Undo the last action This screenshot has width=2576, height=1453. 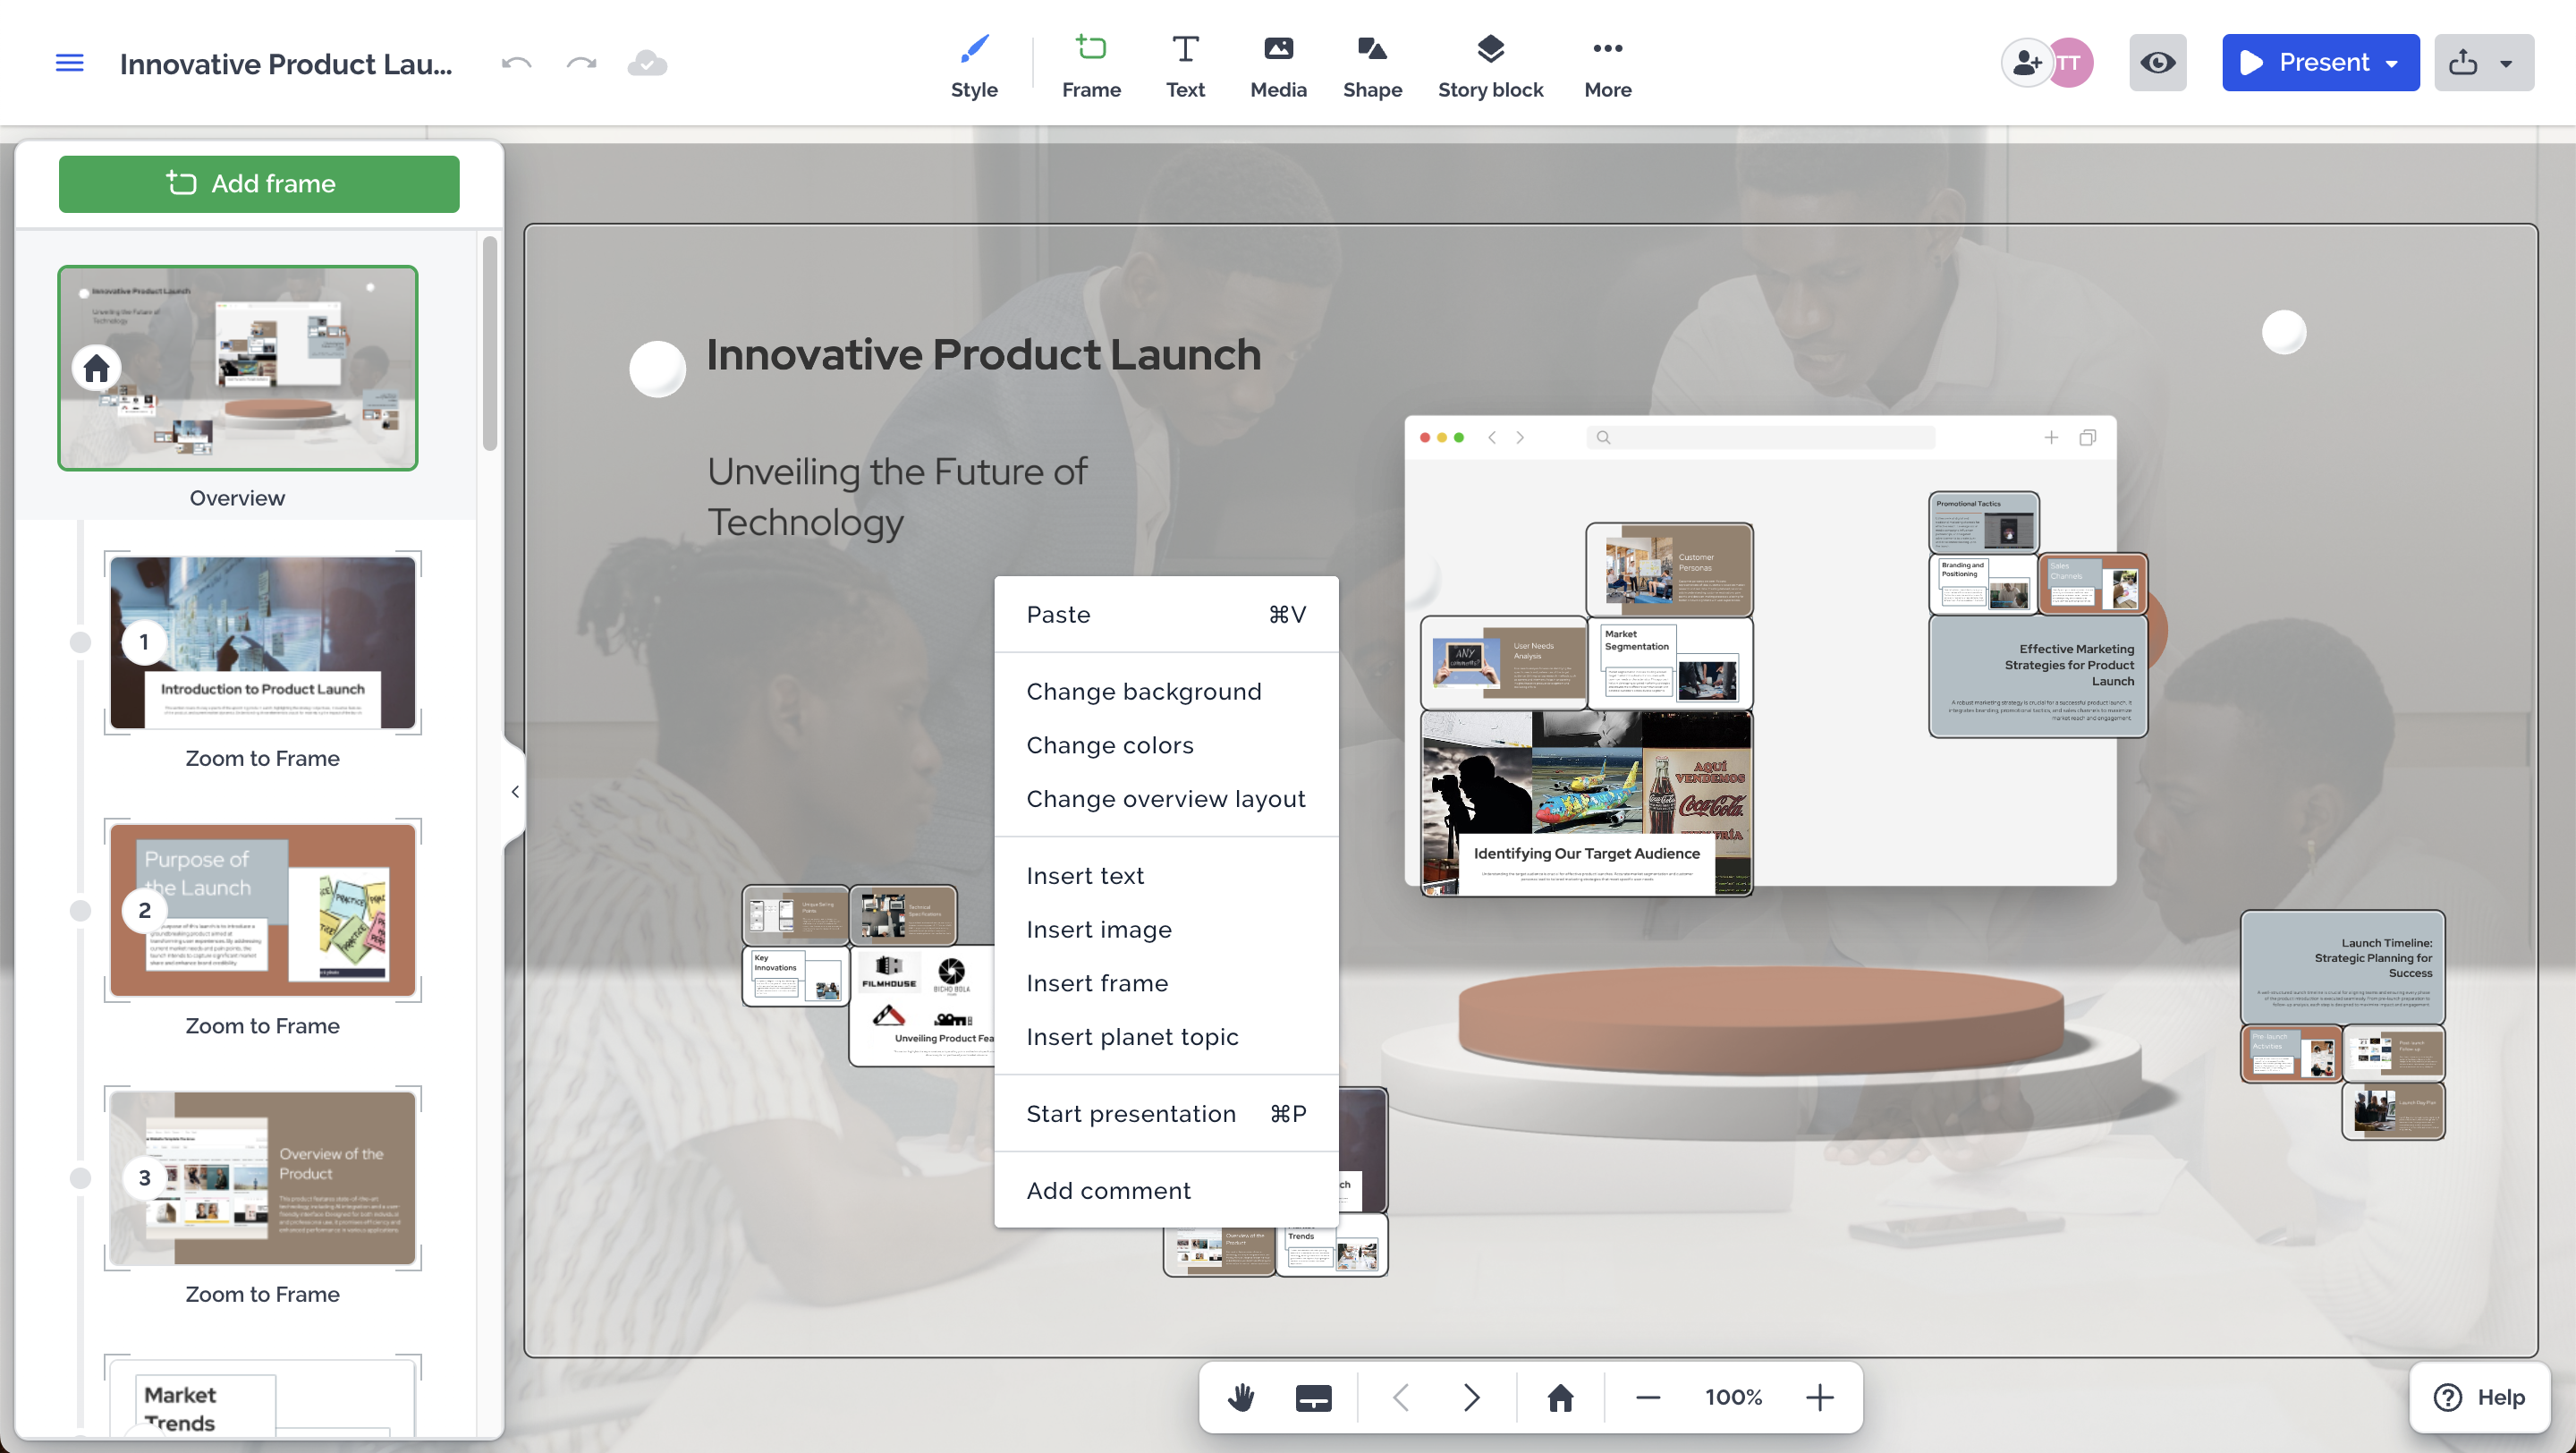516,63
